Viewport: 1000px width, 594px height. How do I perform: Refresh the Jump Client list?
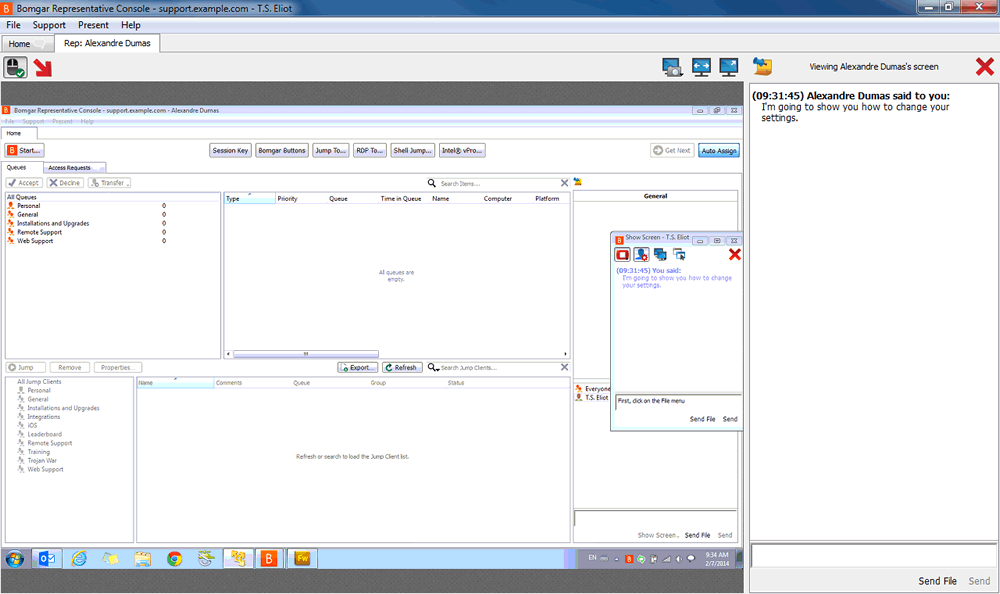coord(401,367)
